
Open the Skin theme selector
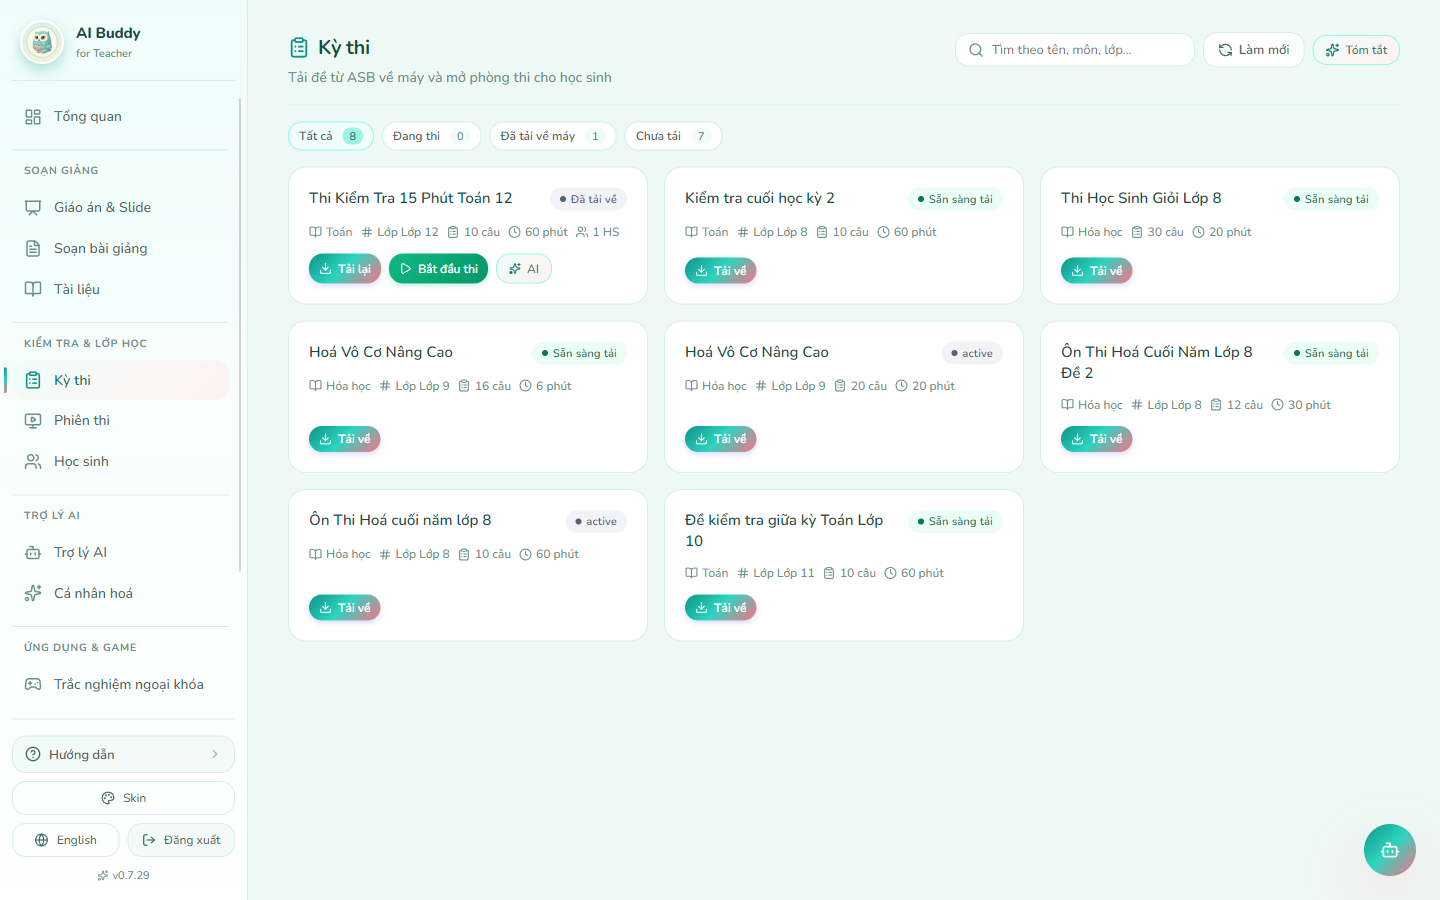click(123, 798)
